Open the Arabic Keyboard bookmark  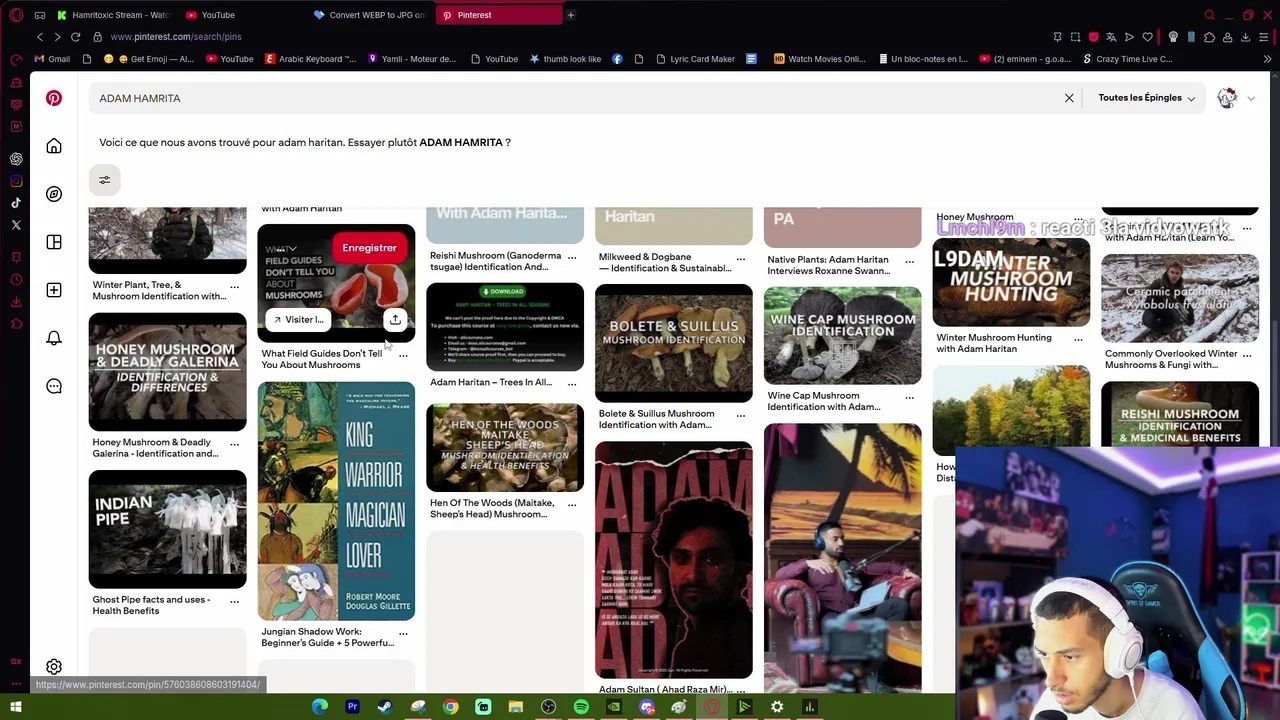[x=310, y=59]
